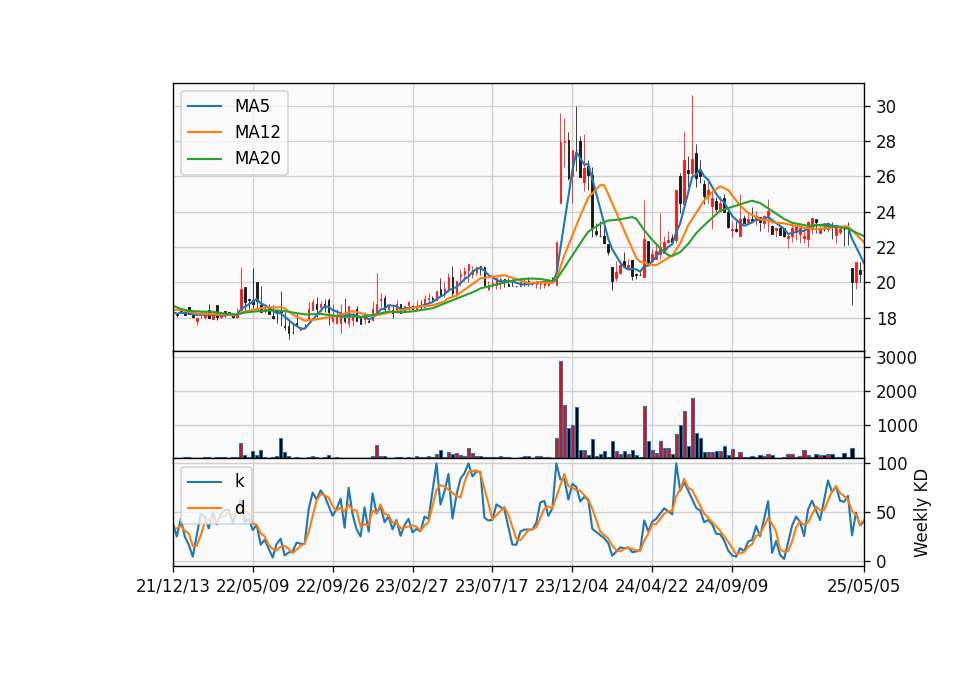Click the Weekly KD axis label
Image resolution: width=960 pixels, height=690 pixels.
pyautogui.click(x=920, y=513)
